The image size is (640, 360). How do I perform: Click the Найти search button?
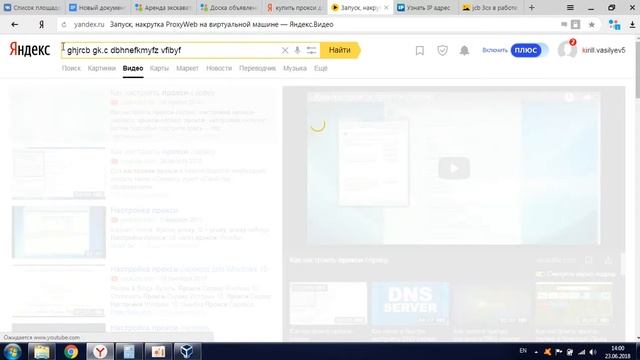tap(340, 50)
